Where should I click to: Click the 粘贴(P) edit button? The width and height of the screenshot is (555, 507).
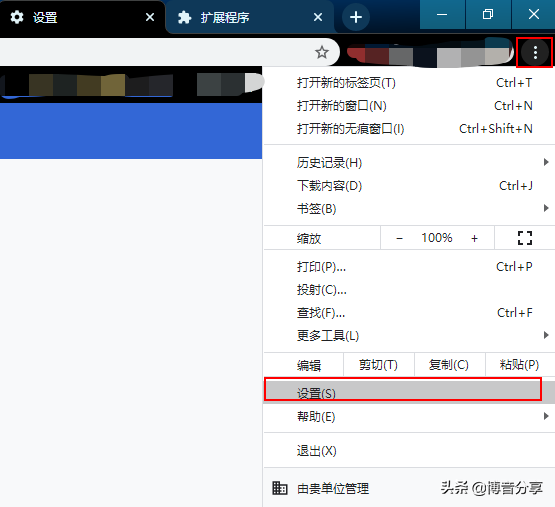(x=520, y=365)
